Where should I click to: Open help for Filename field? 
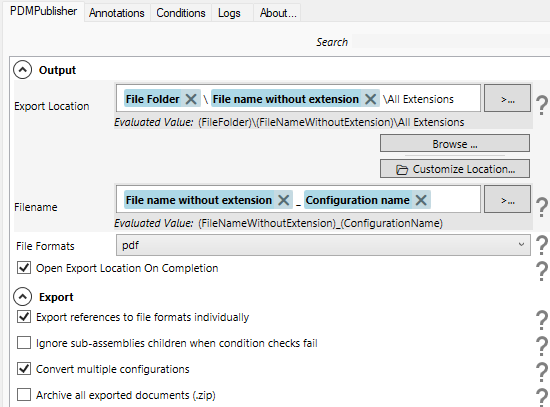tap(542, 207)
